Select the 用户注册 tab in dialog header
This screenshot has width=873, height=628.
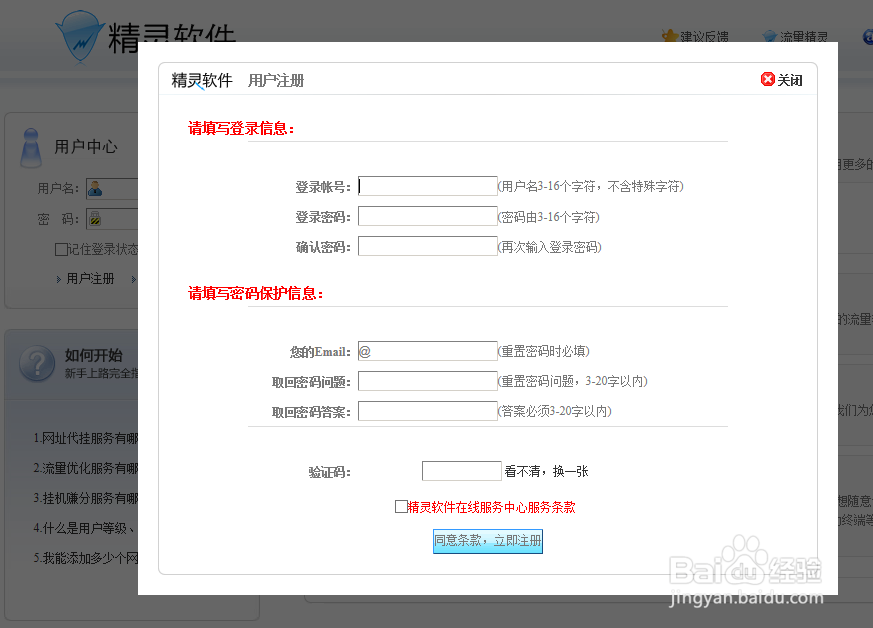click(x=277, y=79)
